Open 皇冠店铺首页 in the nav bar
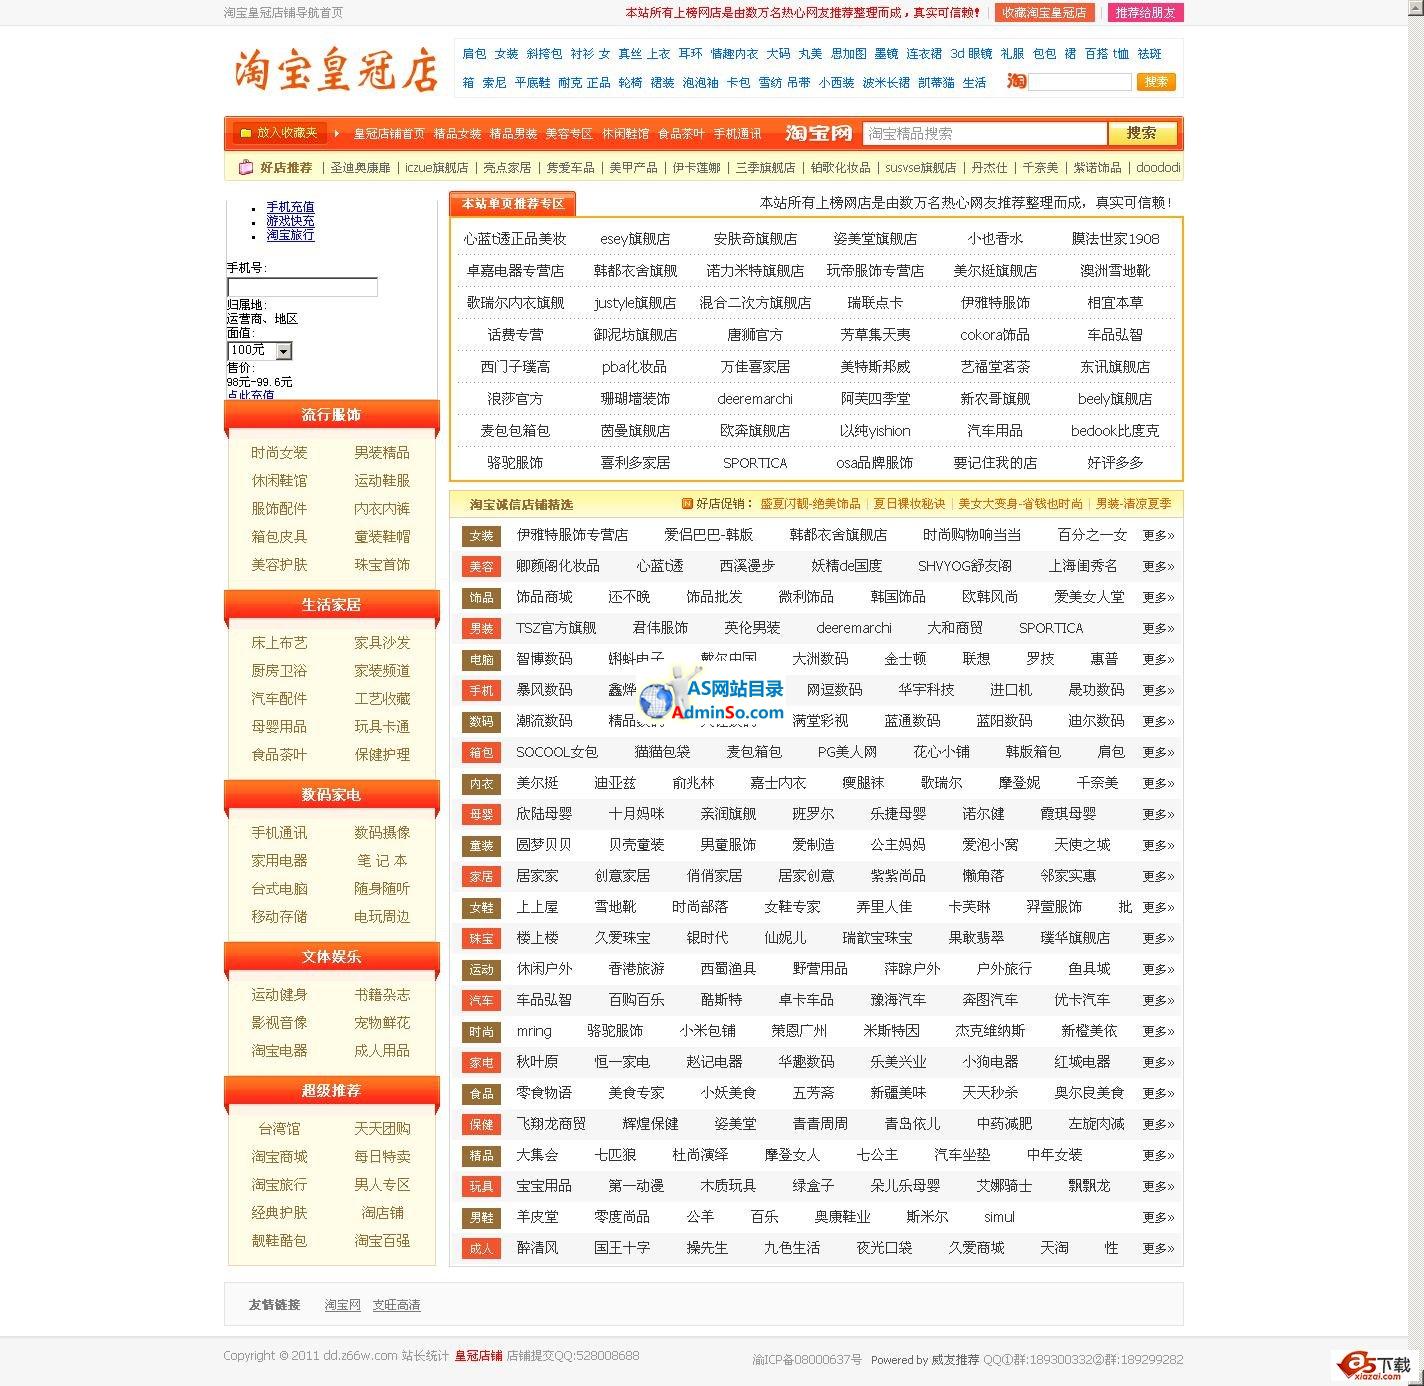This screenshot has height=1386, width=1424. [389, 134]
